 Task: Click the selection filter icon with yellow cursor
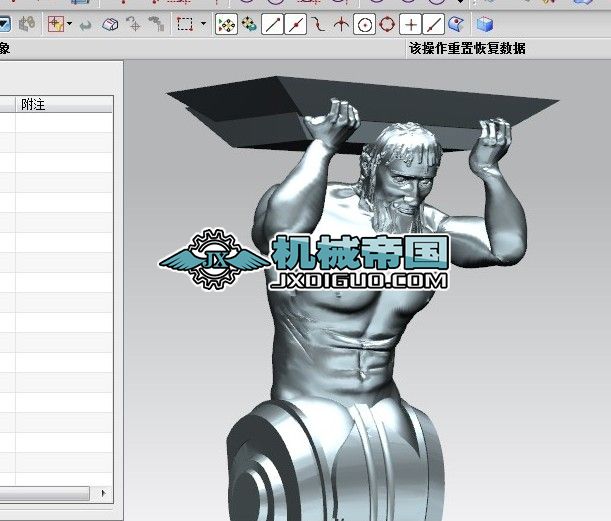pos(56,24)
